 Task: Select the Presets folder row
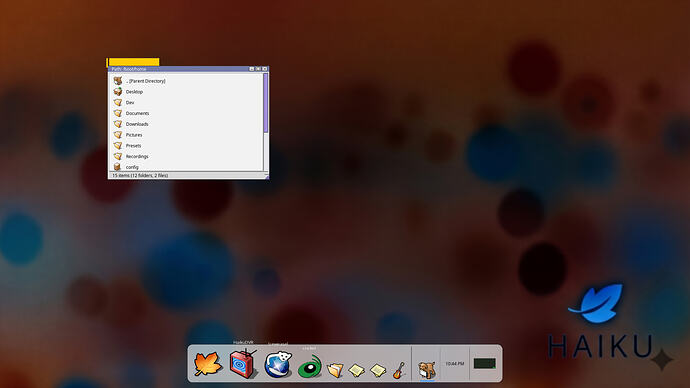pos(186,145)
